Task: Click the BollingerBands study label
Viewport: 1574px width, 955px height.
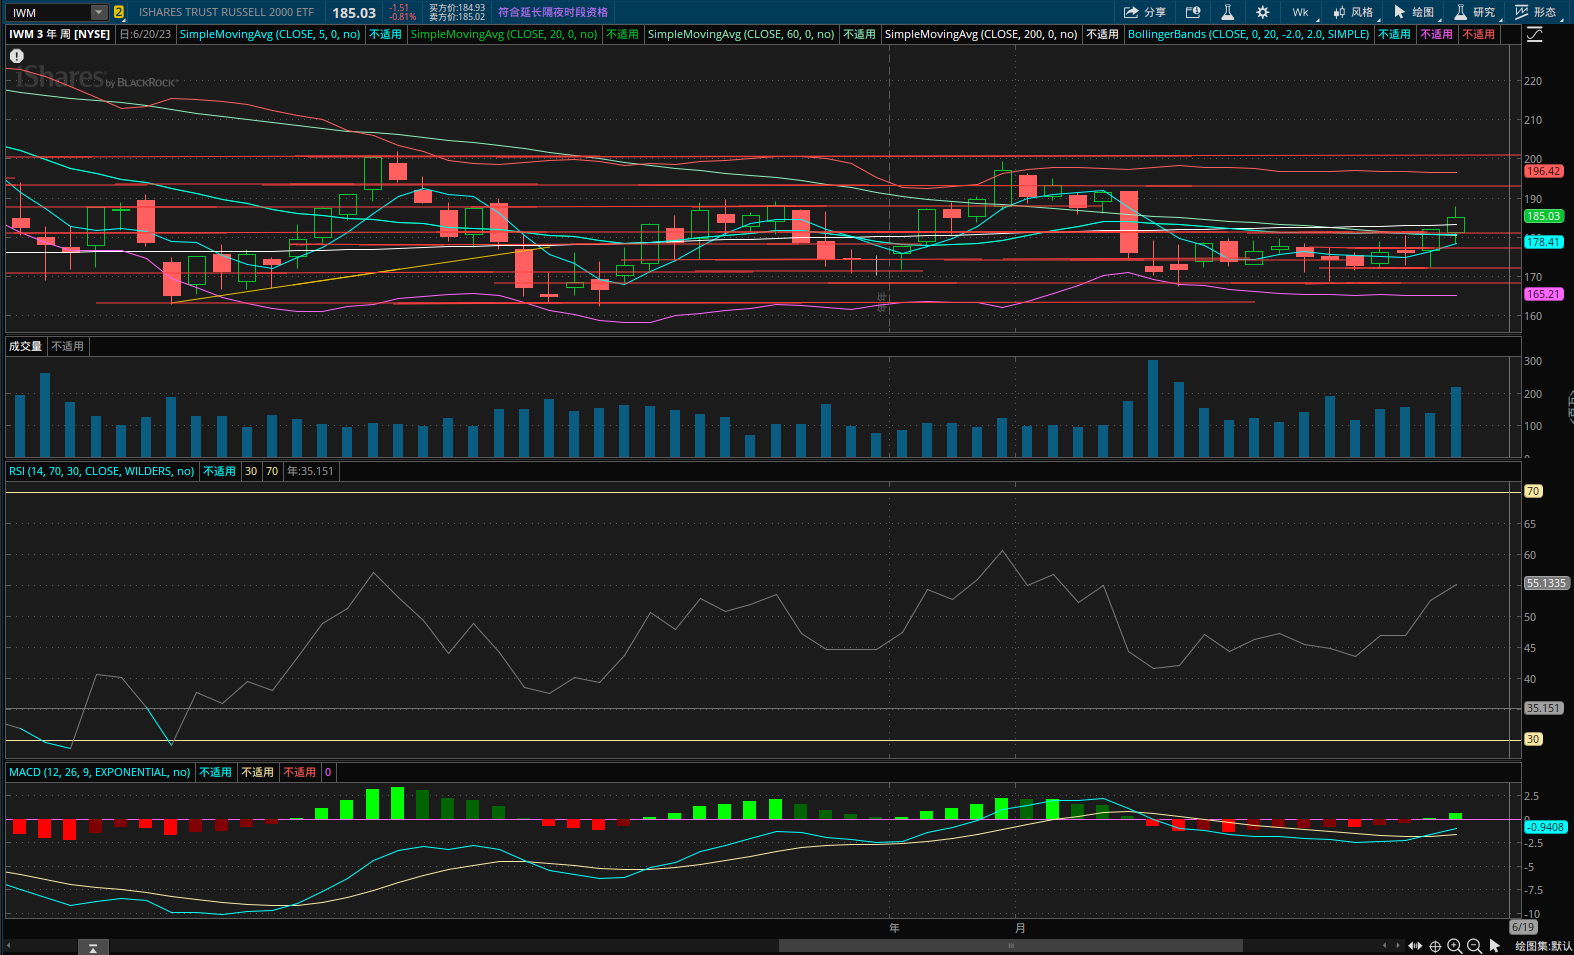Action: pyautogui.click(x=1248, y=34)
